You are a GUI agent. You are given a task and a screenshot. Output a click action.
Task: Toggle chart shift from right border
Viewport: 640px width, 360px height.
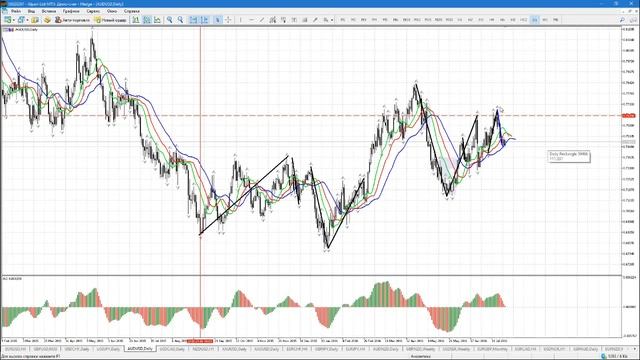204,20
